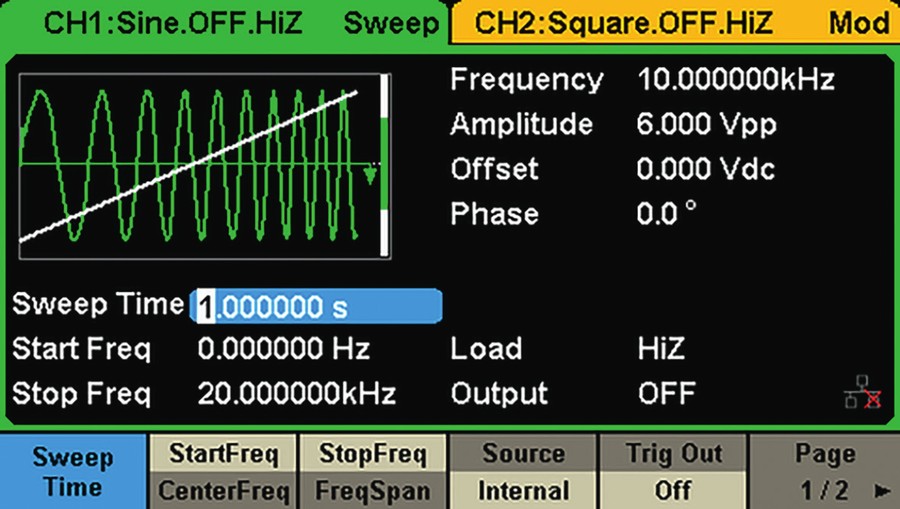Image resolution: width=900 pixels, height=509 pixels.
Task: Select the CH1 Sine channel tab
Action: tap(224, 23)
